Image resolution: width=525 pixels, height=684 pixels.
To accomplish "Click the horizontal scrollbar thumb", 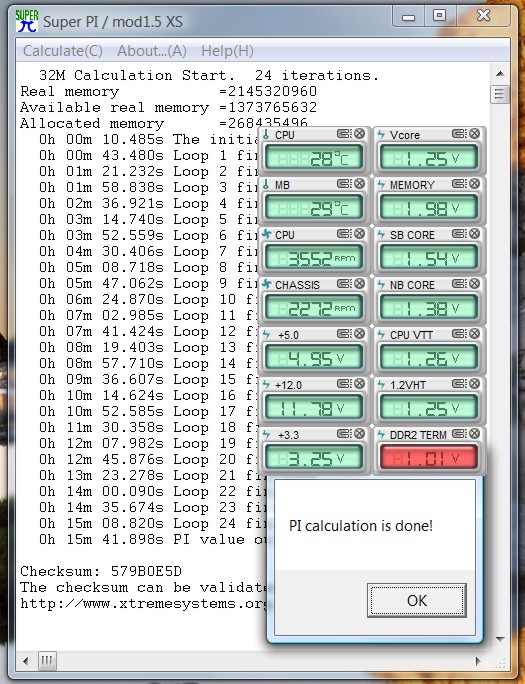I will pos(47,660).
